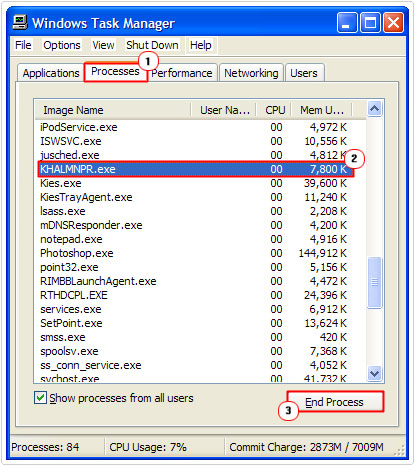Sort by the CPU column header
Screen dimensions: 415x466
click(274, 110)
